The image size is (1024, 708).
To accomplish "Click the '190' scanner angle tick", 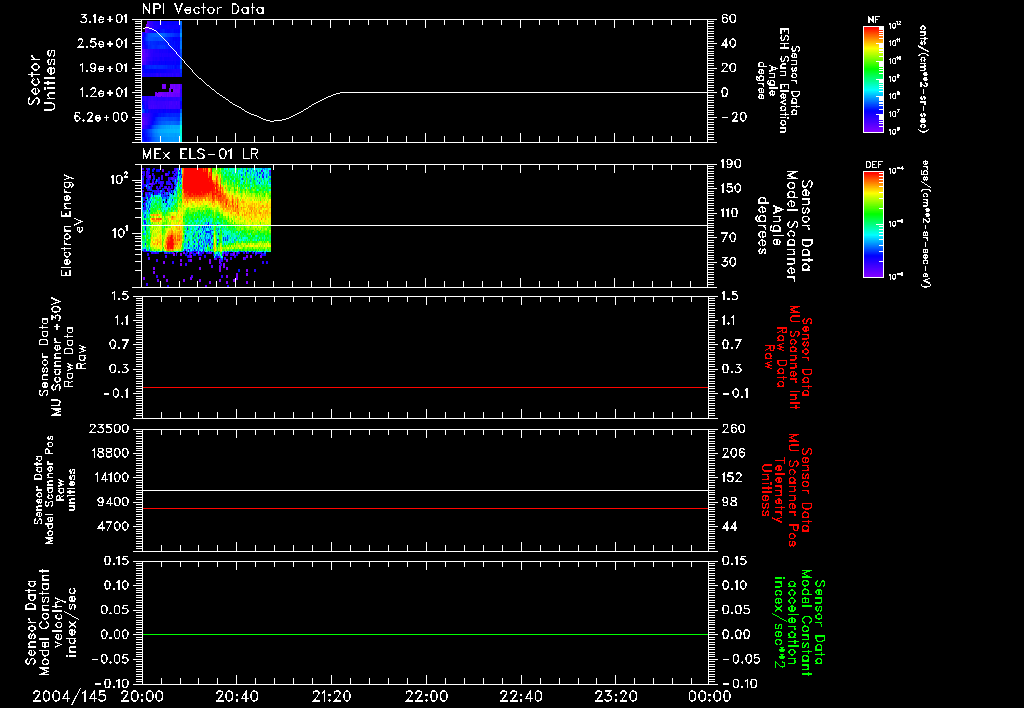I will (x=731, y=164).
